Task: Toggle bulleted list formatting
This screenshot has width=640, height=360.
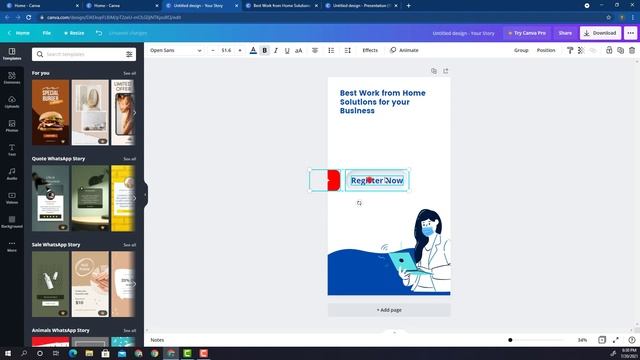Action: (331, 50)
